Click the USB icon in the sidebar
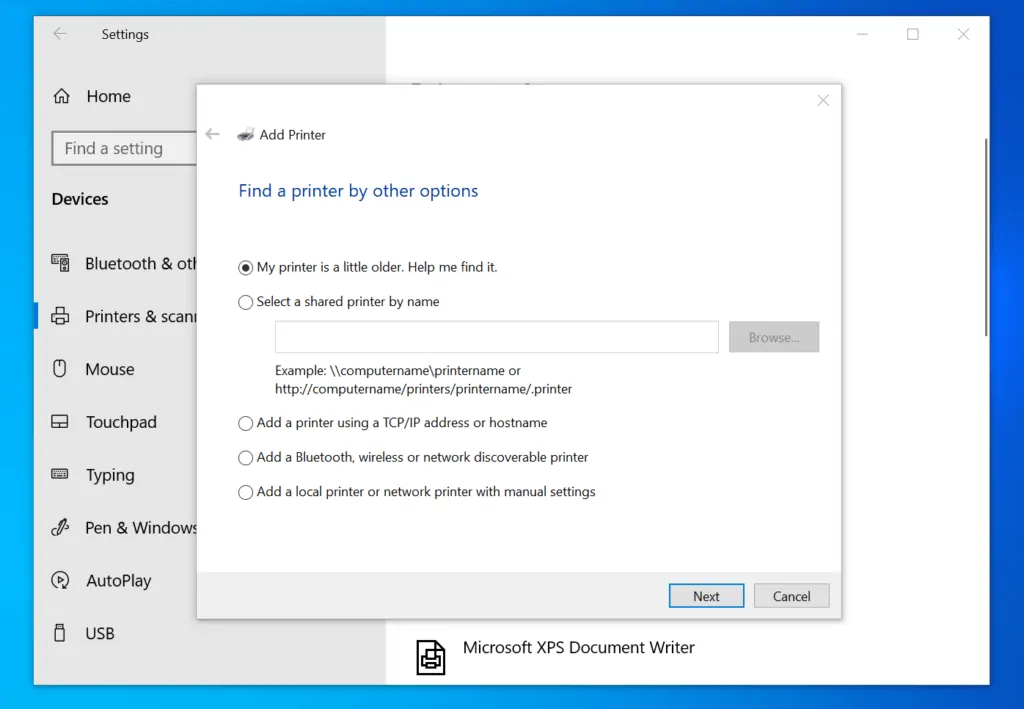Viewport: 1024px width, 709px height. click(60, 633)
